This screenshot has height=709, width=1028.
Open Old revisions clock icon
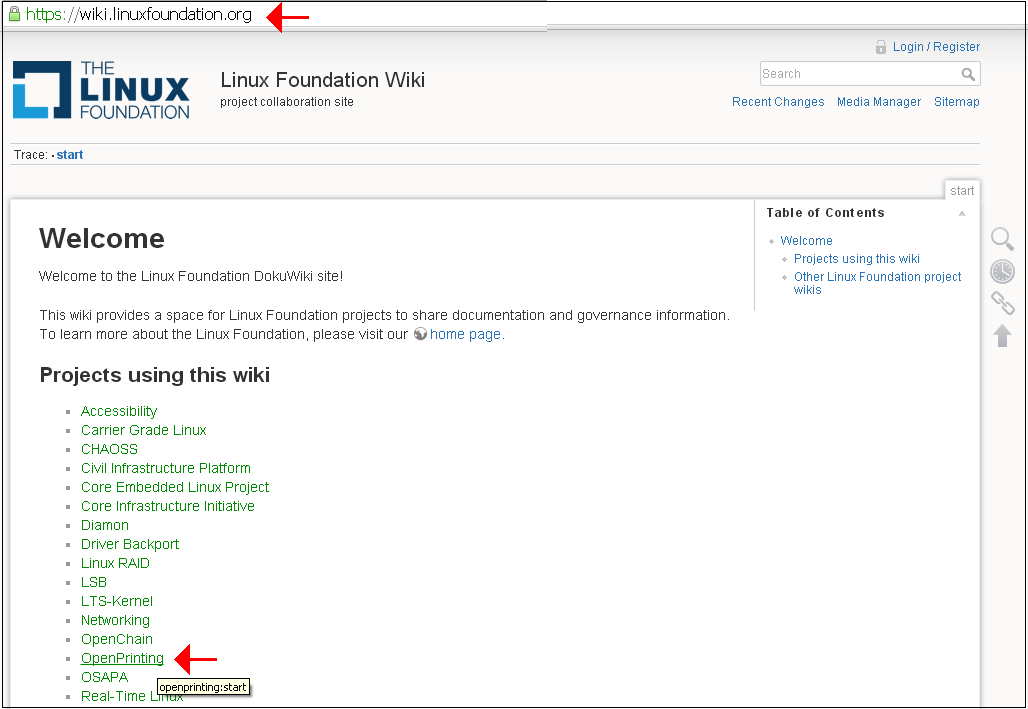[1002, 272]
